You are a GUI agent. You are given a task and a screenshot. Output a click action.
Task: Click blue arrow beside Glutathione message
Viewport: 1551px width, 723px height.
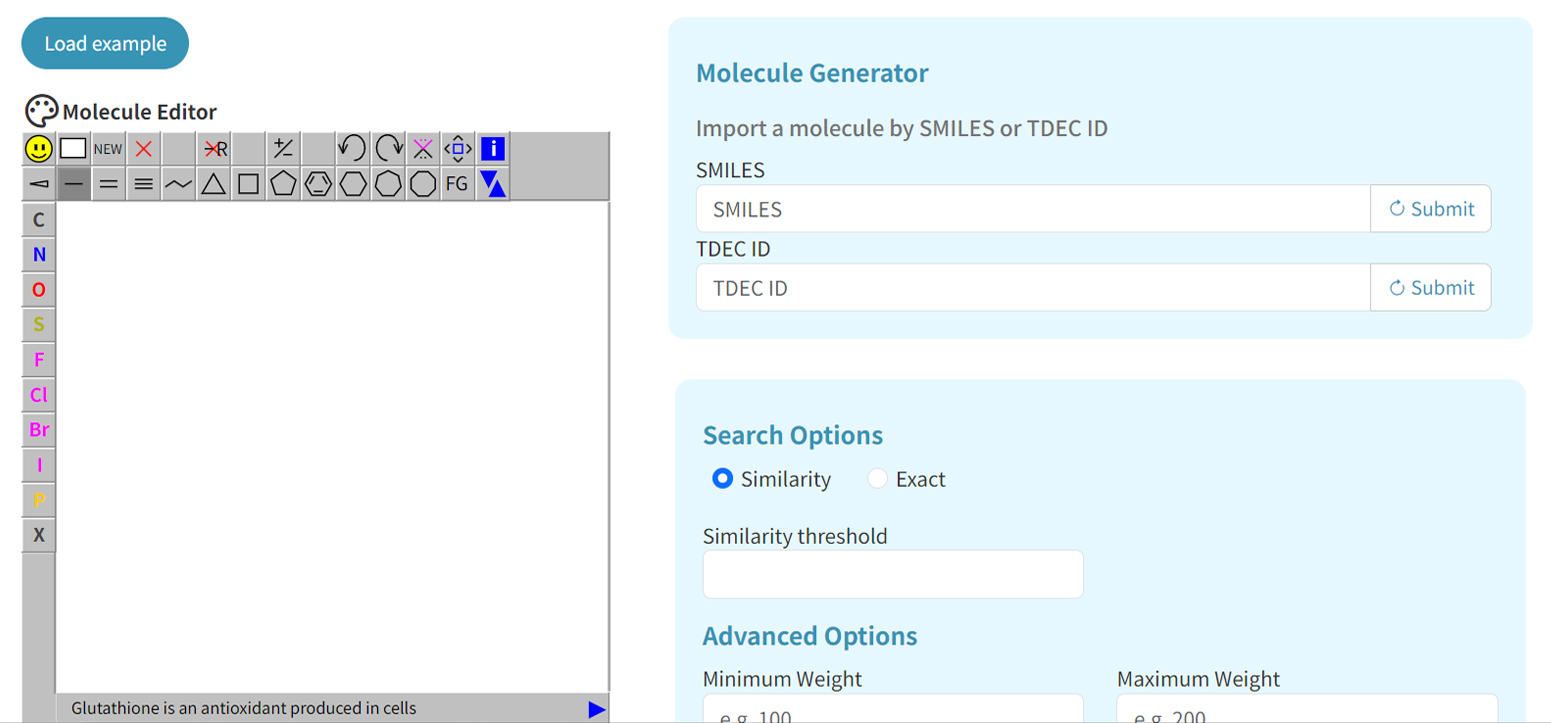pos(597,709)
